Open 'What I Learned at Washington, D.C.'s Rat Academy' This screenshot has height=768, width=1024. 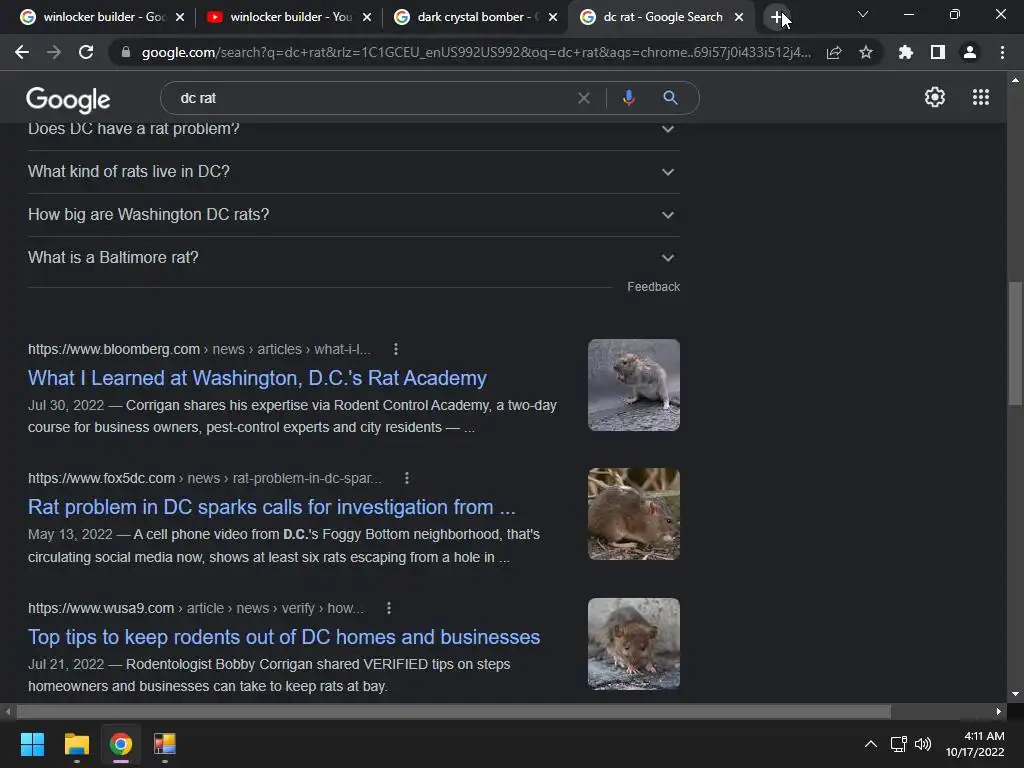pos(257,378)
